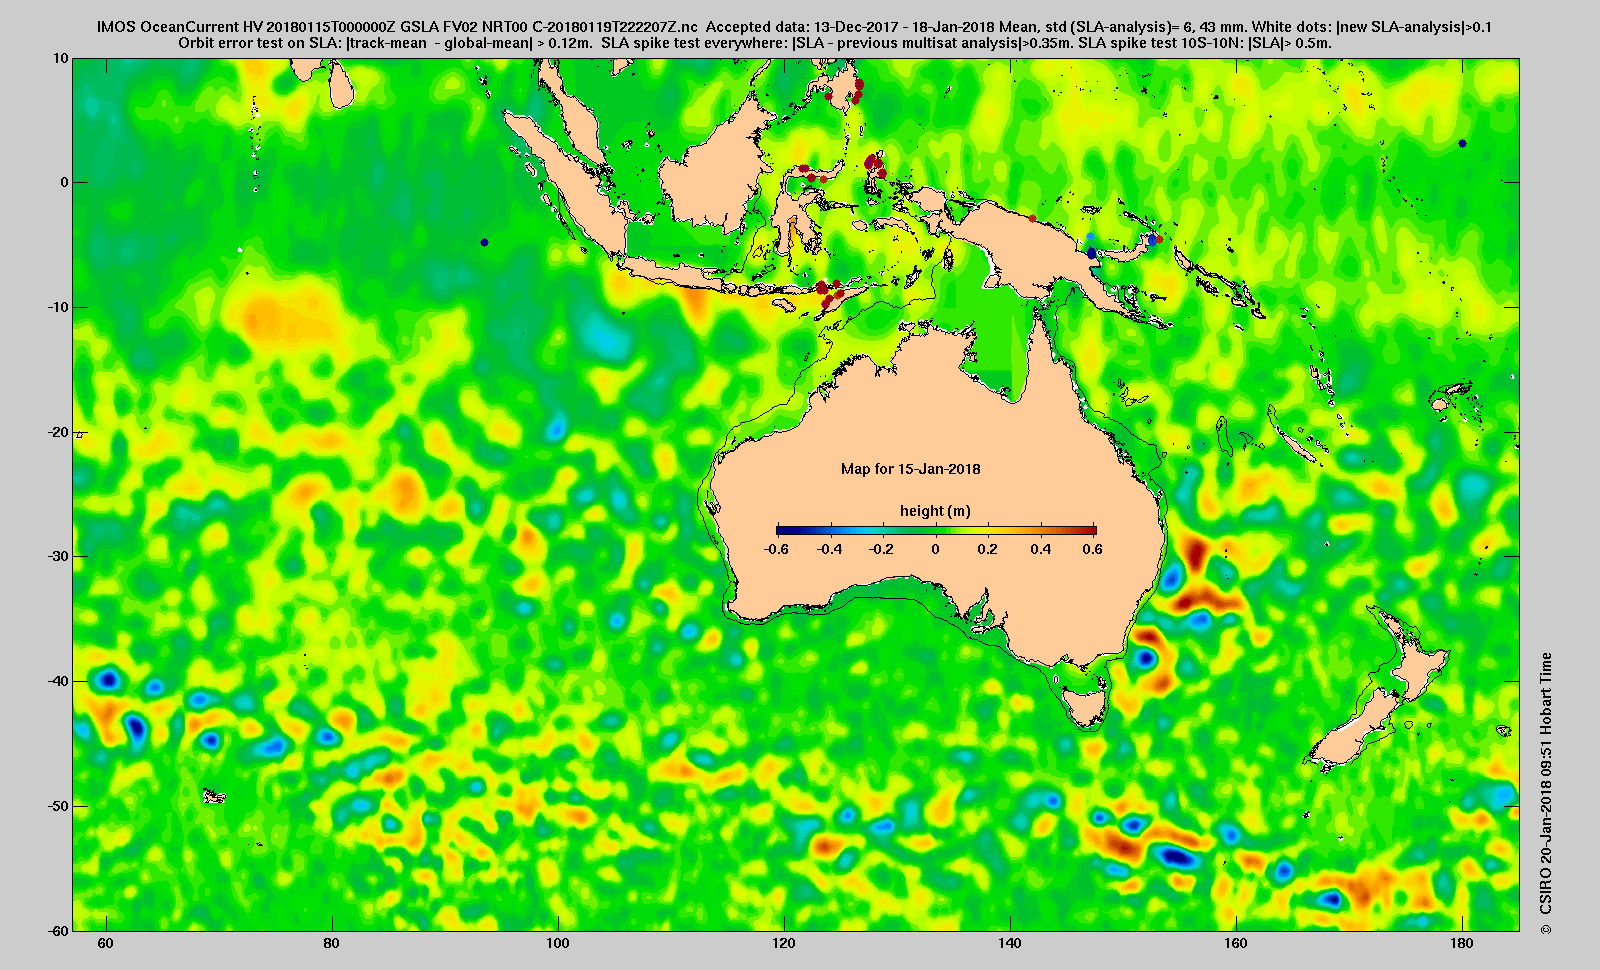
Task: Click the latitude axis label -50
Action: [x=58, y=806]
